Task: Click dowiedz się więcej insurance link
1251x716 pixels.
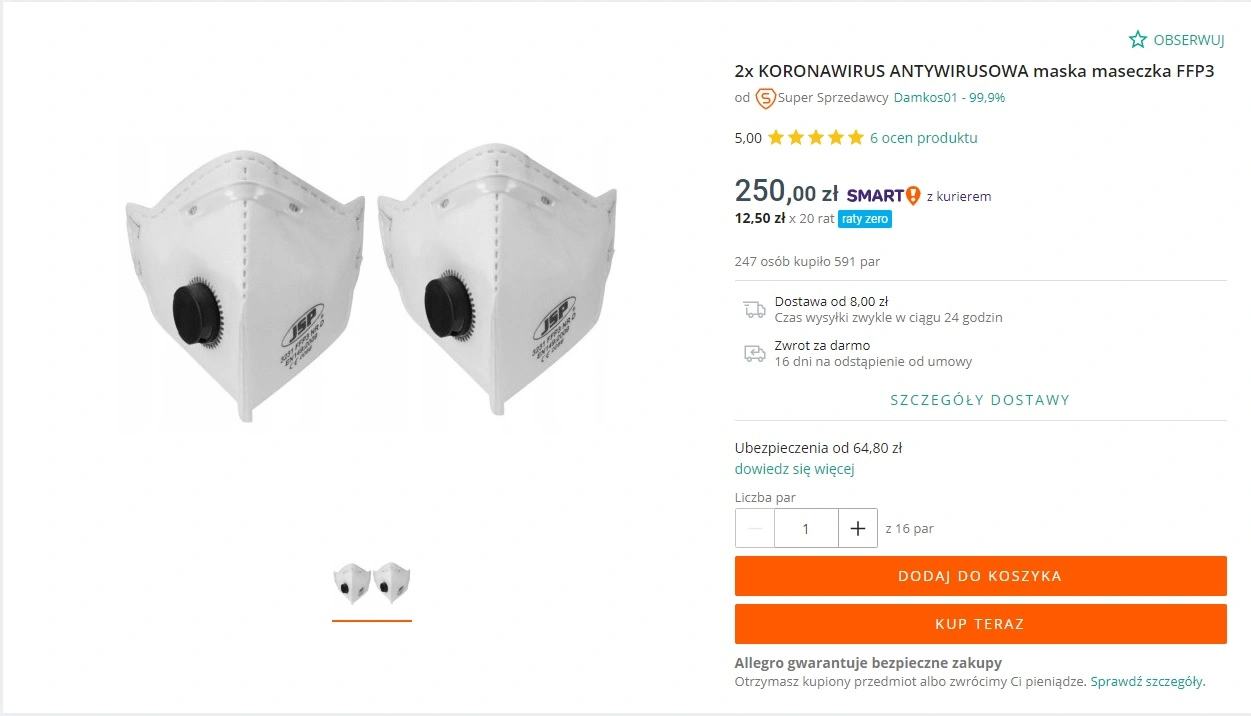Action: (794, 469)
